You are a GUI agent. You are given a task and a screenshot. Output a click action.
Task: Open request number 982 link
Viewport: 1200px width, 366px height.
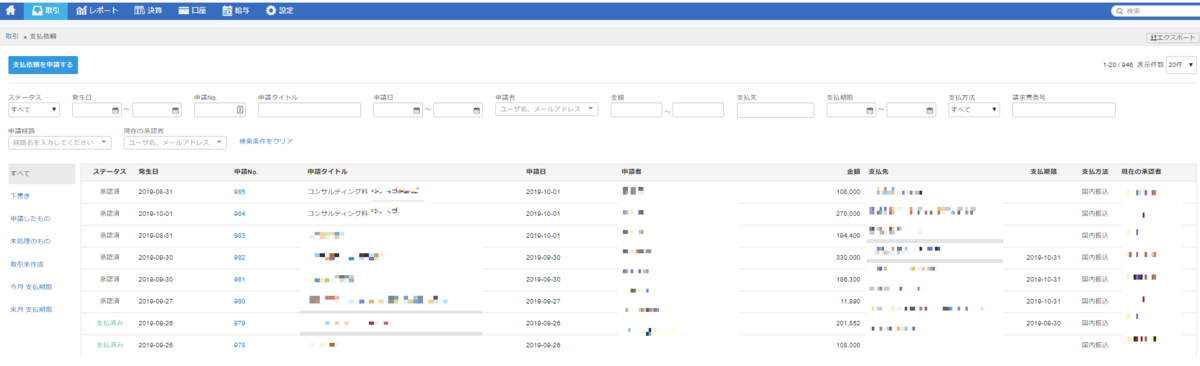tap(239, 257)
